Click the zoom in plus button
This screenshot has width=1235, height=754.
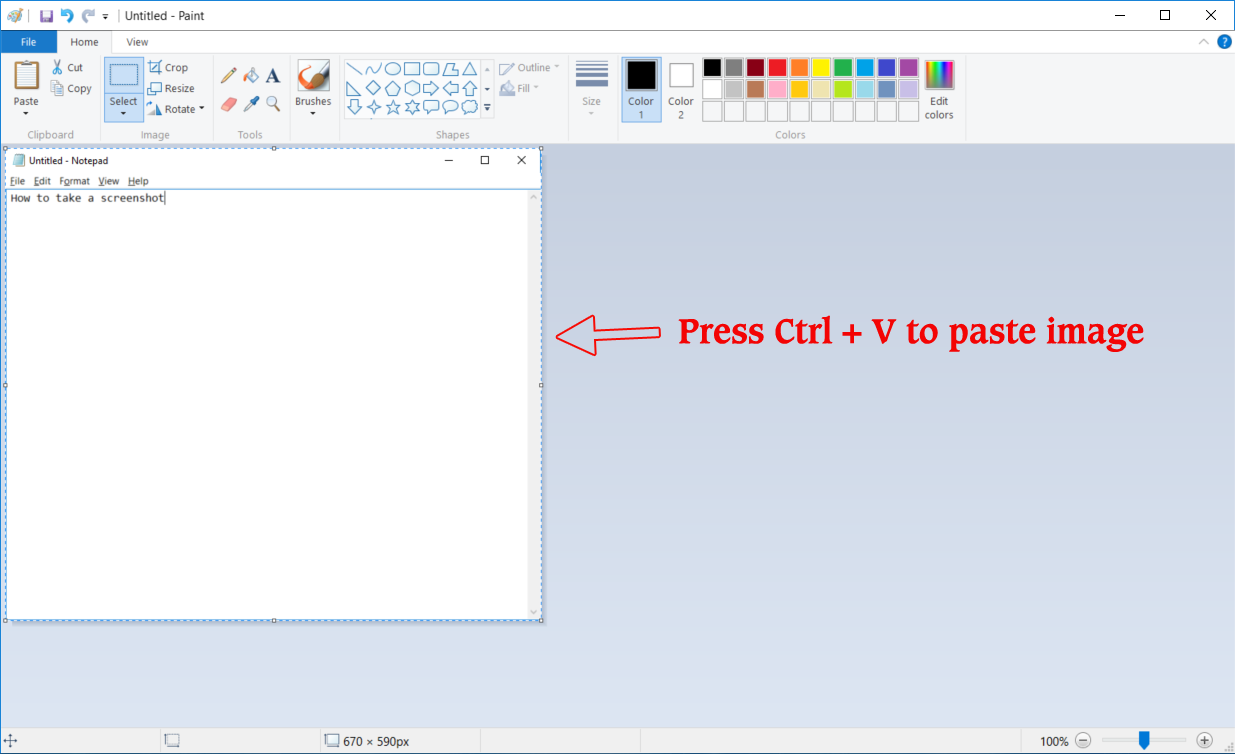click(1204, 741)
